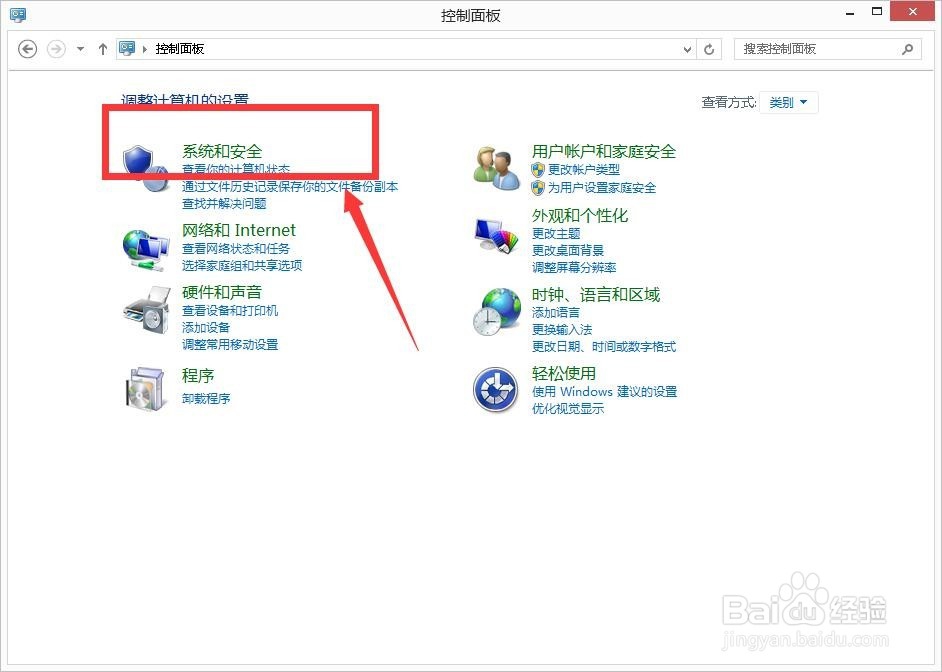Click inside the 搜索控制面板 search box
The height and width of the screenshot is (672, 942).
point(820,48)
